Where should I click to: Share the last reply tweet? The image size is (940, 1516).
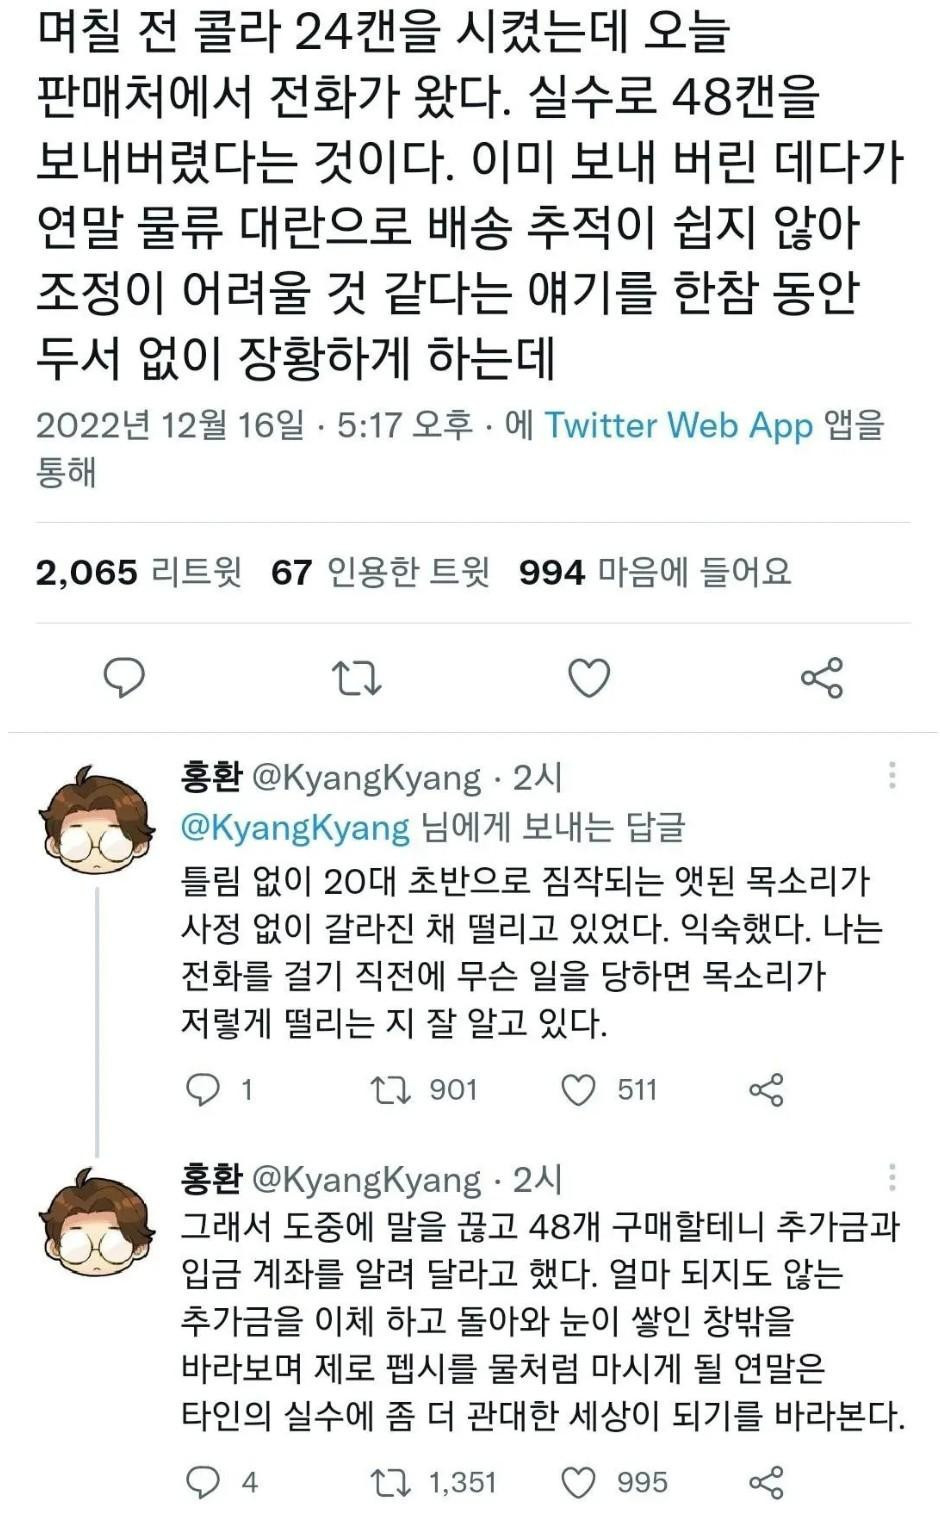tap(766, 1482)
